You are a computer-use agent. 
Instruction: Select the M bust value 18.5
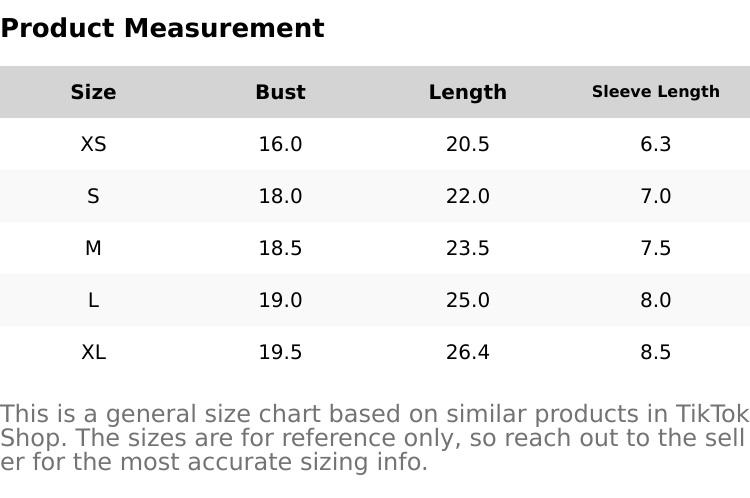[280, 248]
